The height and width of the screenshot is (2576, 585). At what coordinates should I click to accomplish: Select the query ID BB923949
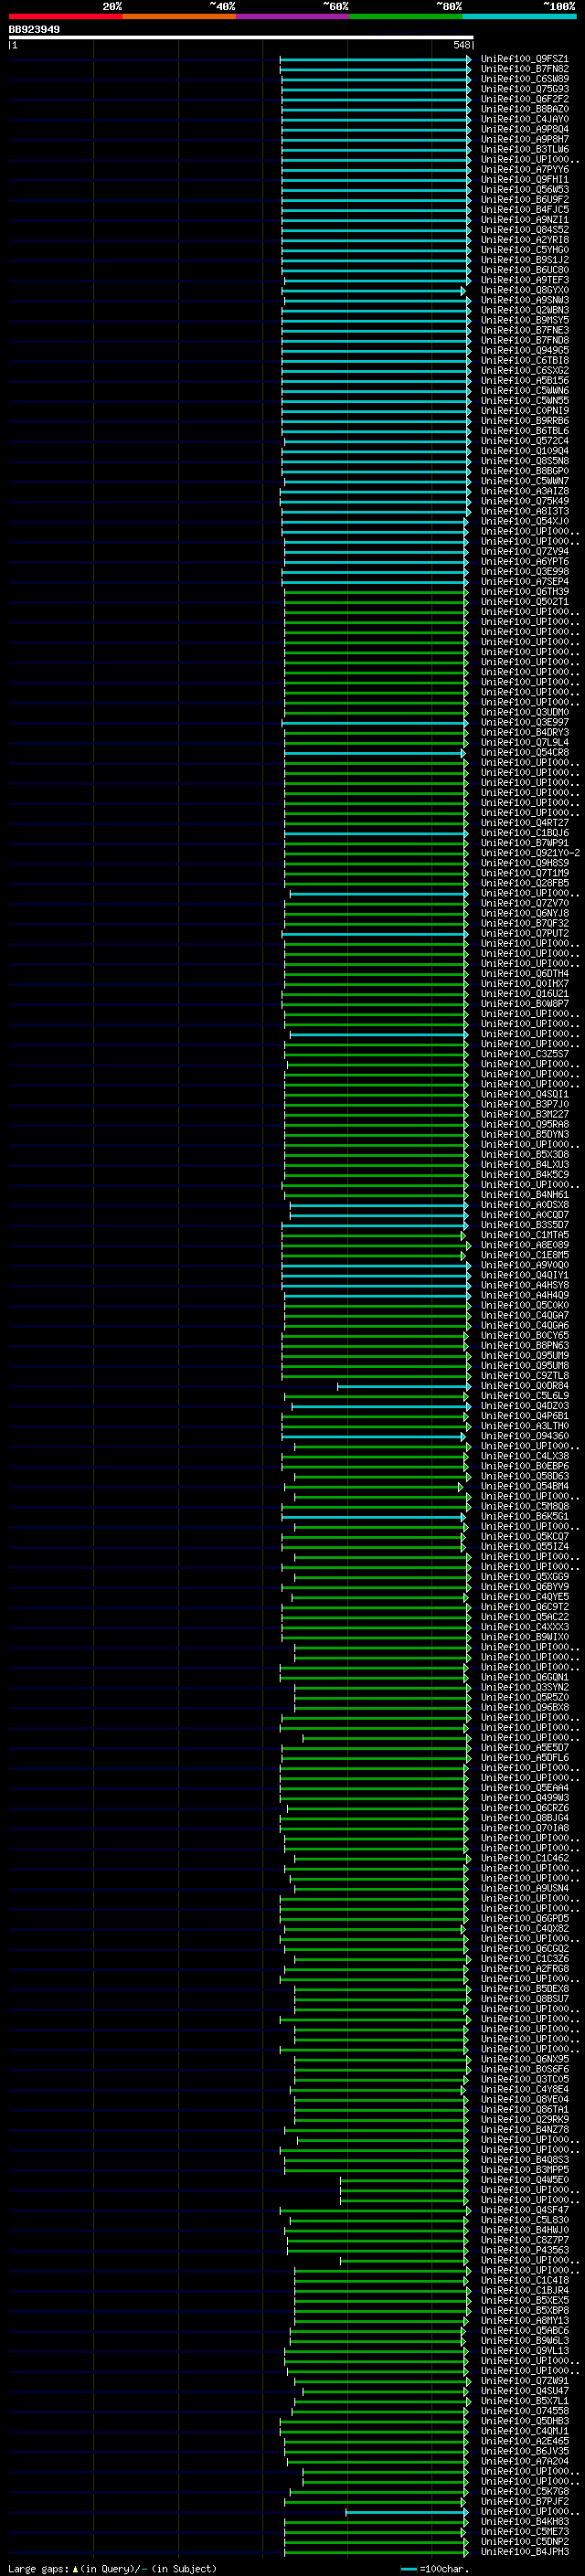pos(34,30)
